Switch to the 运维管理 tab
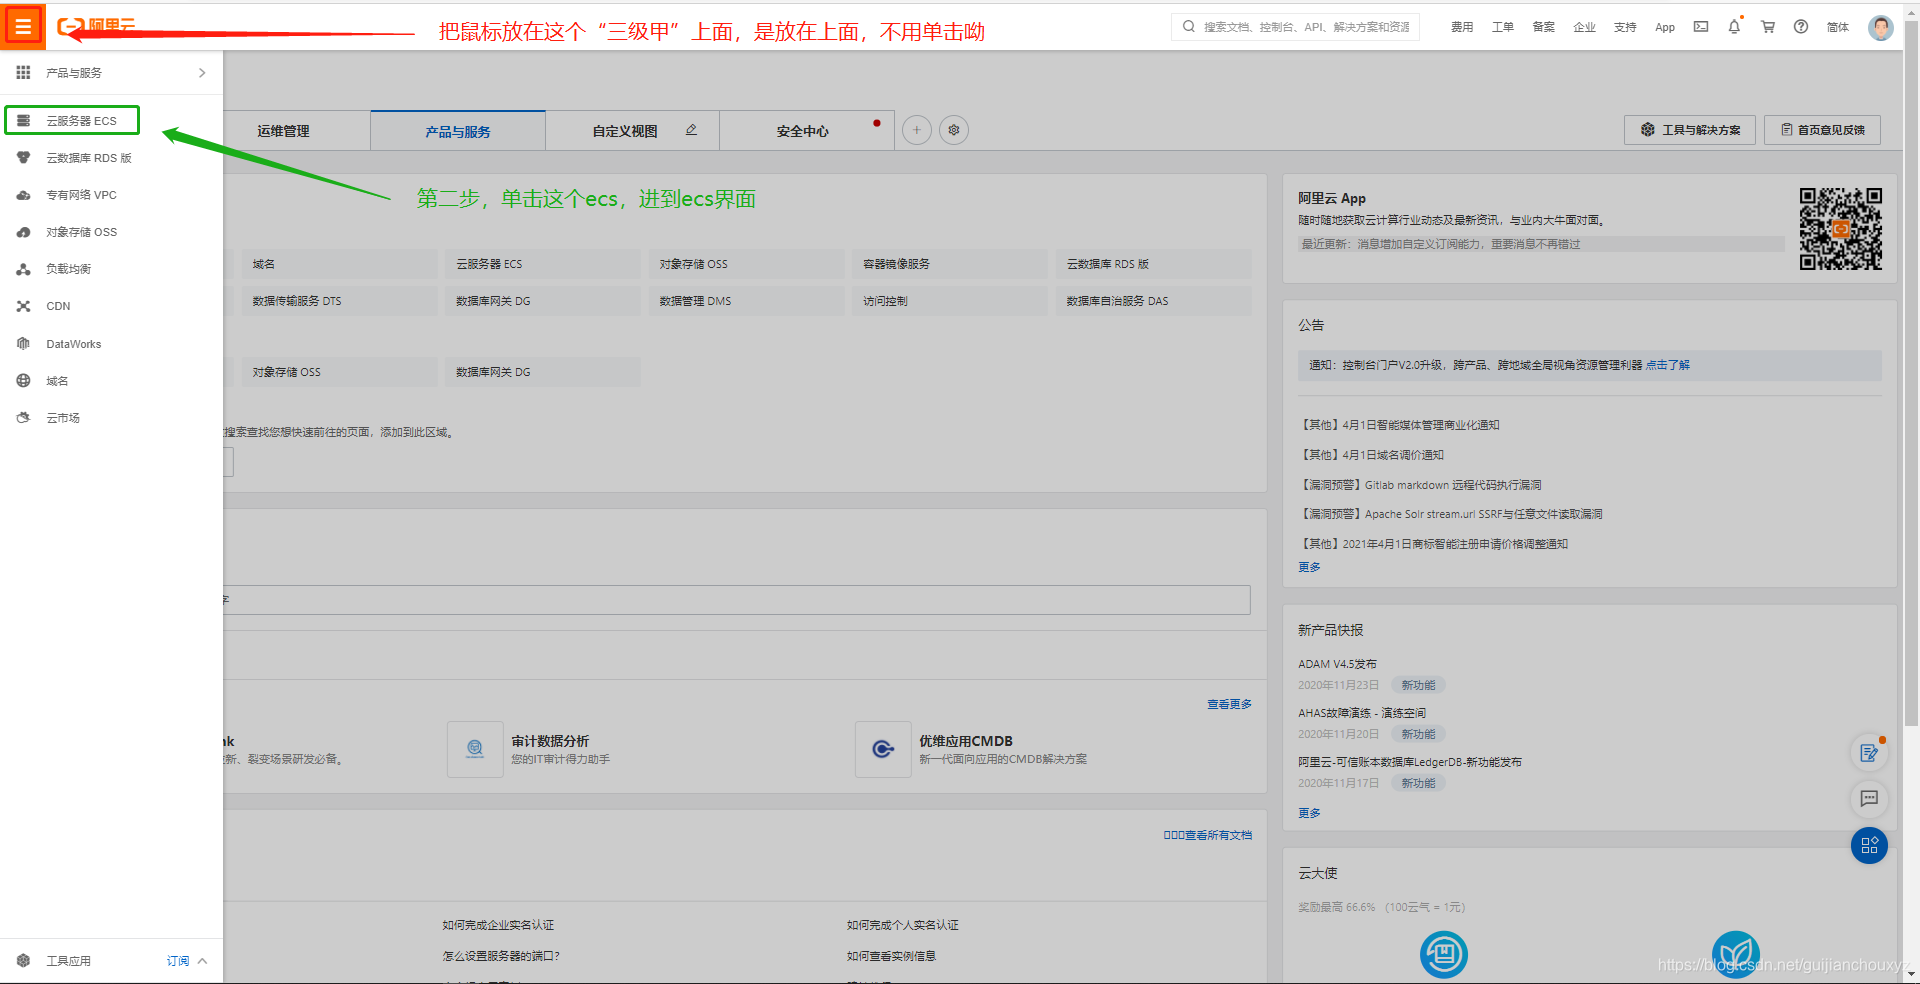1920x984 pixels. [283, 131]
